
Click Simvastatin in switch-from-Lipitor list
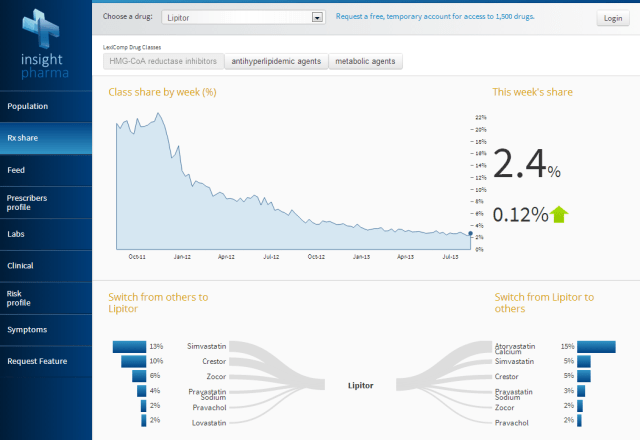pyautogui.click(x=514, y=361)
